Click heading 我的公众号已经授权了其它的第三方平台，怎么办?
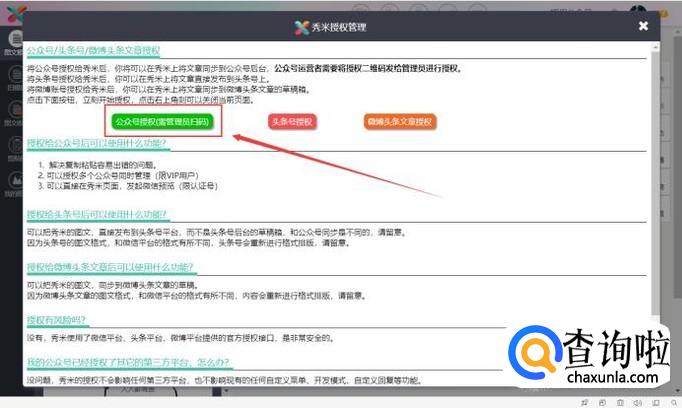The height and width of the screenshot is (408, 682). tap(128, 362)
